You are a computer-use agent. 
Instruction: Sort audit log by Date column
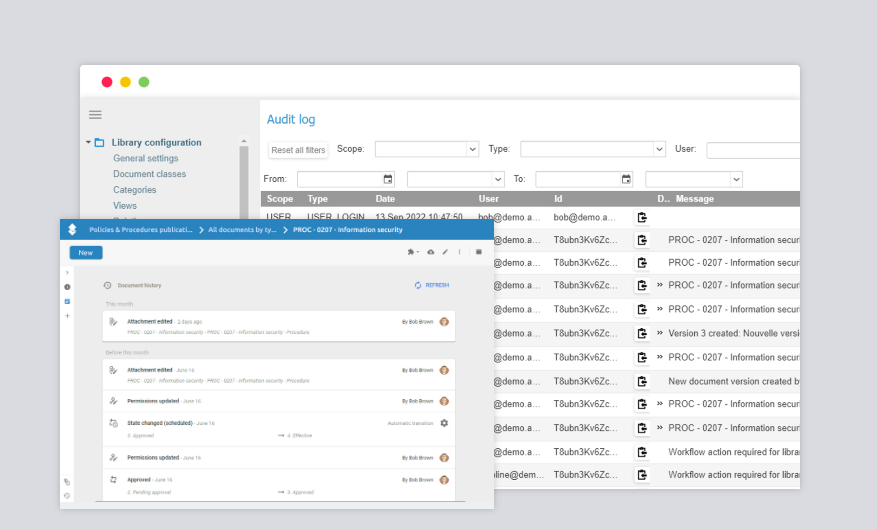tap(385, 198)
